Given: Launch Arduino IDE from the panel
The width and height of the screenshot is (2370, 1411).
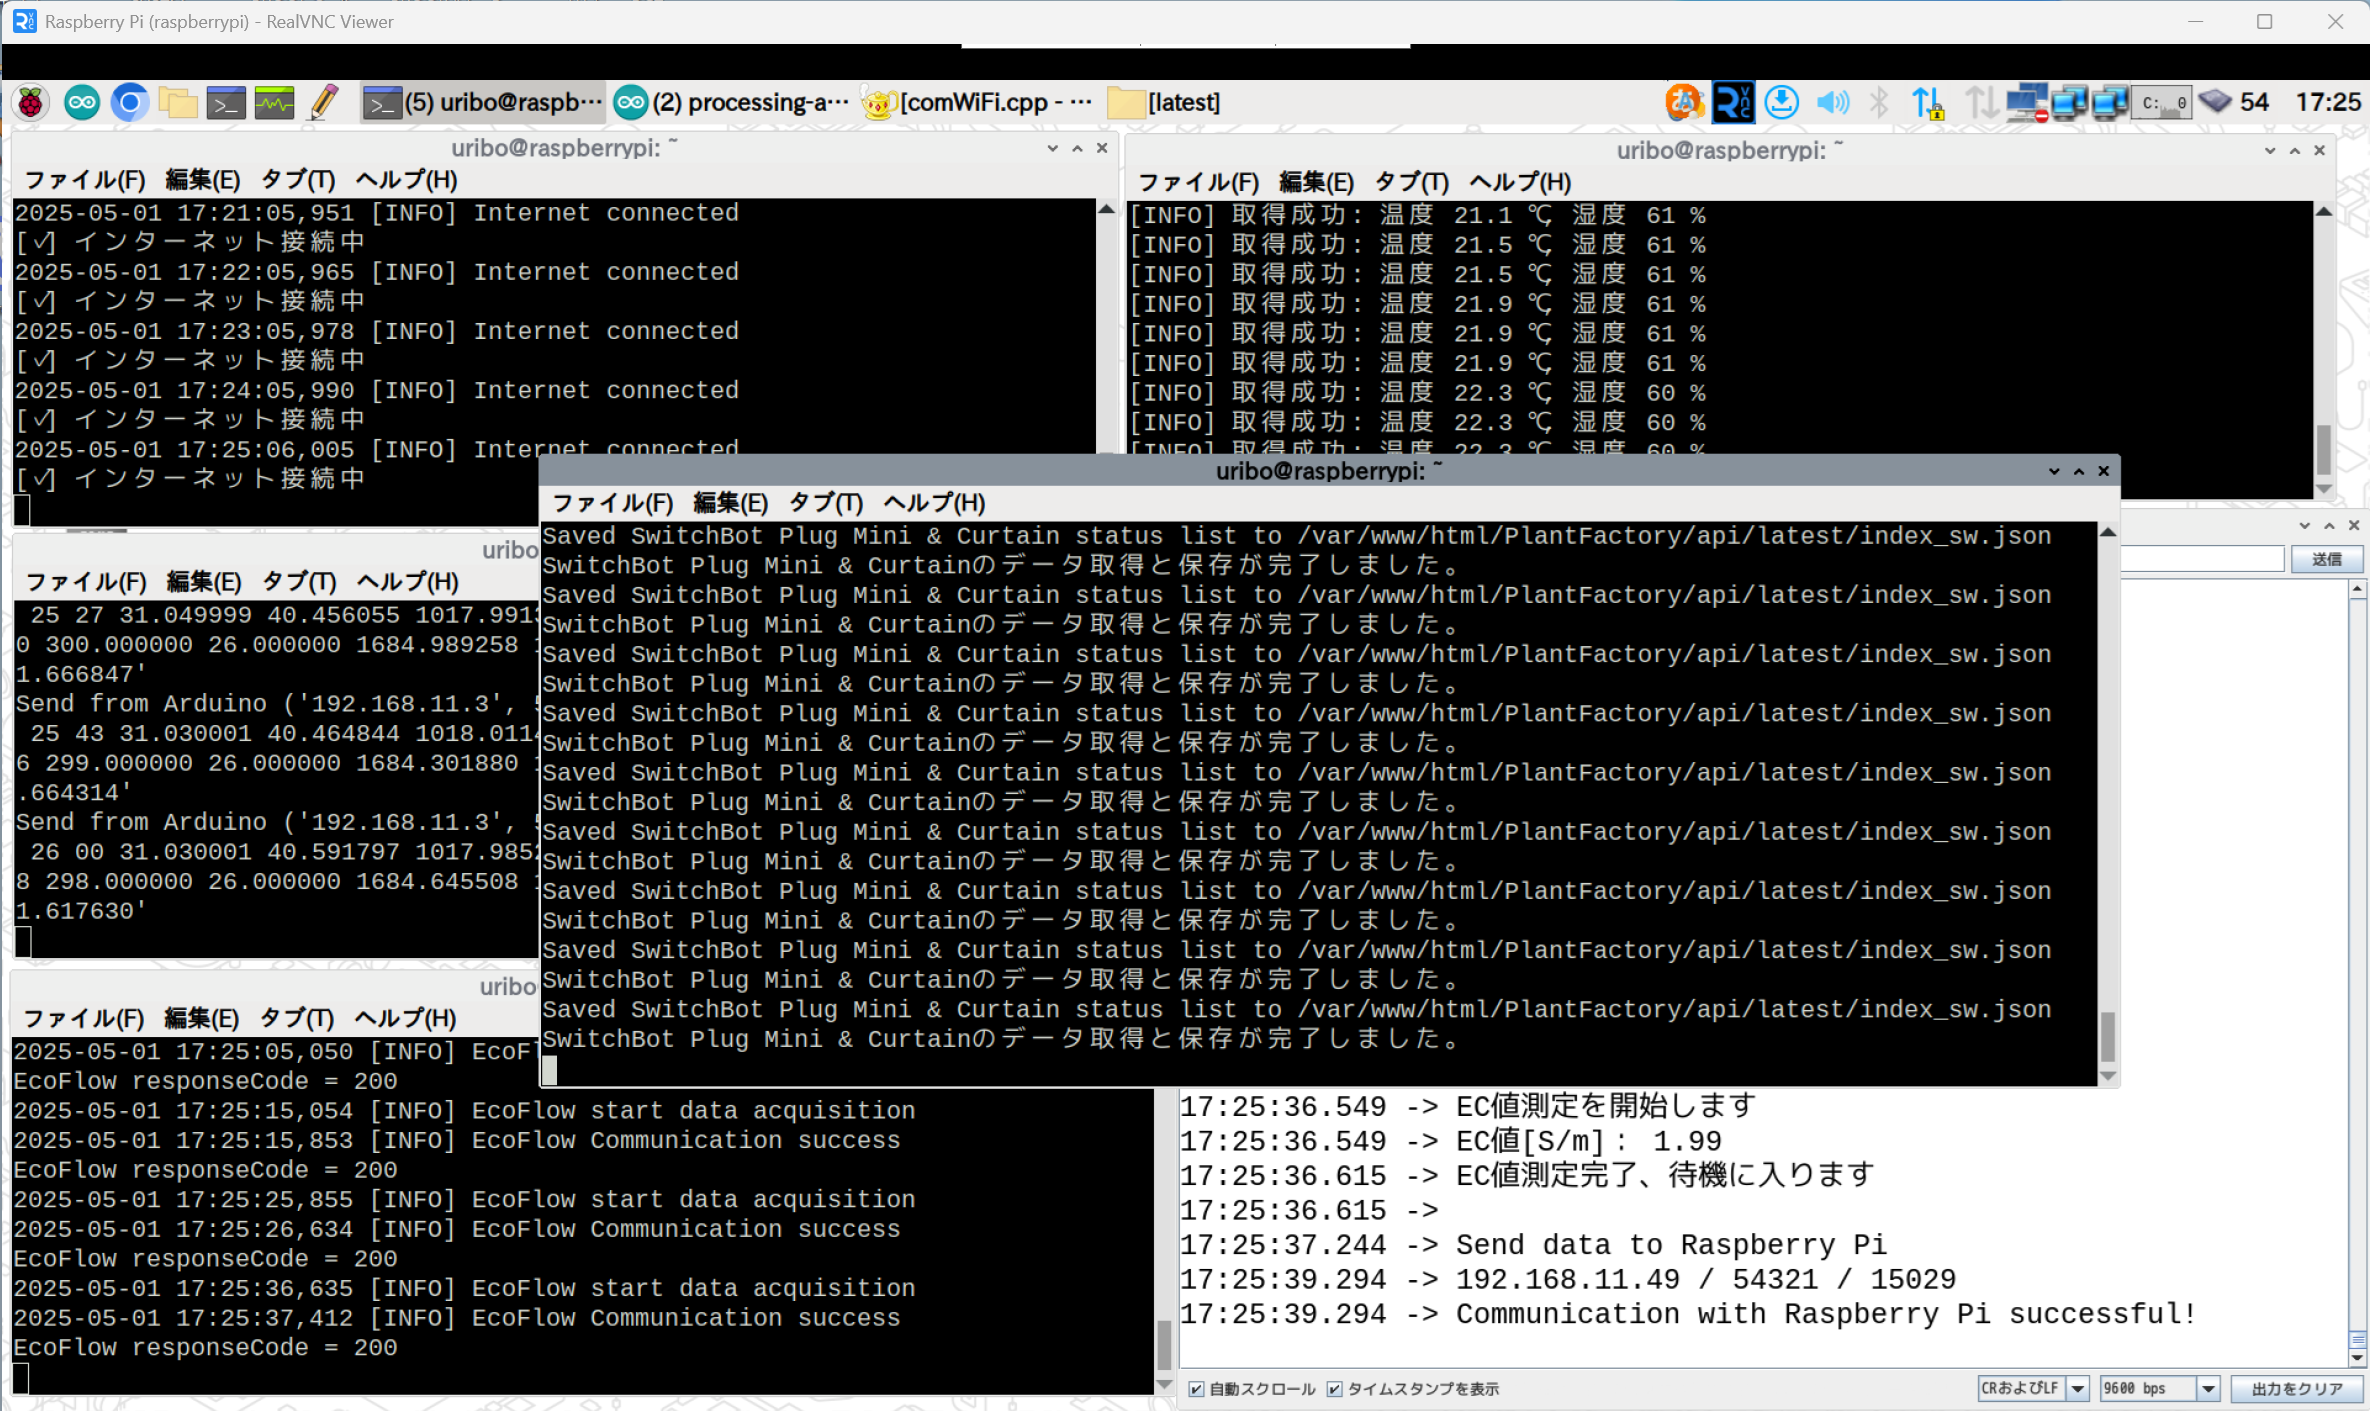Looking at the screenshot, I should (x=82, y=102).
